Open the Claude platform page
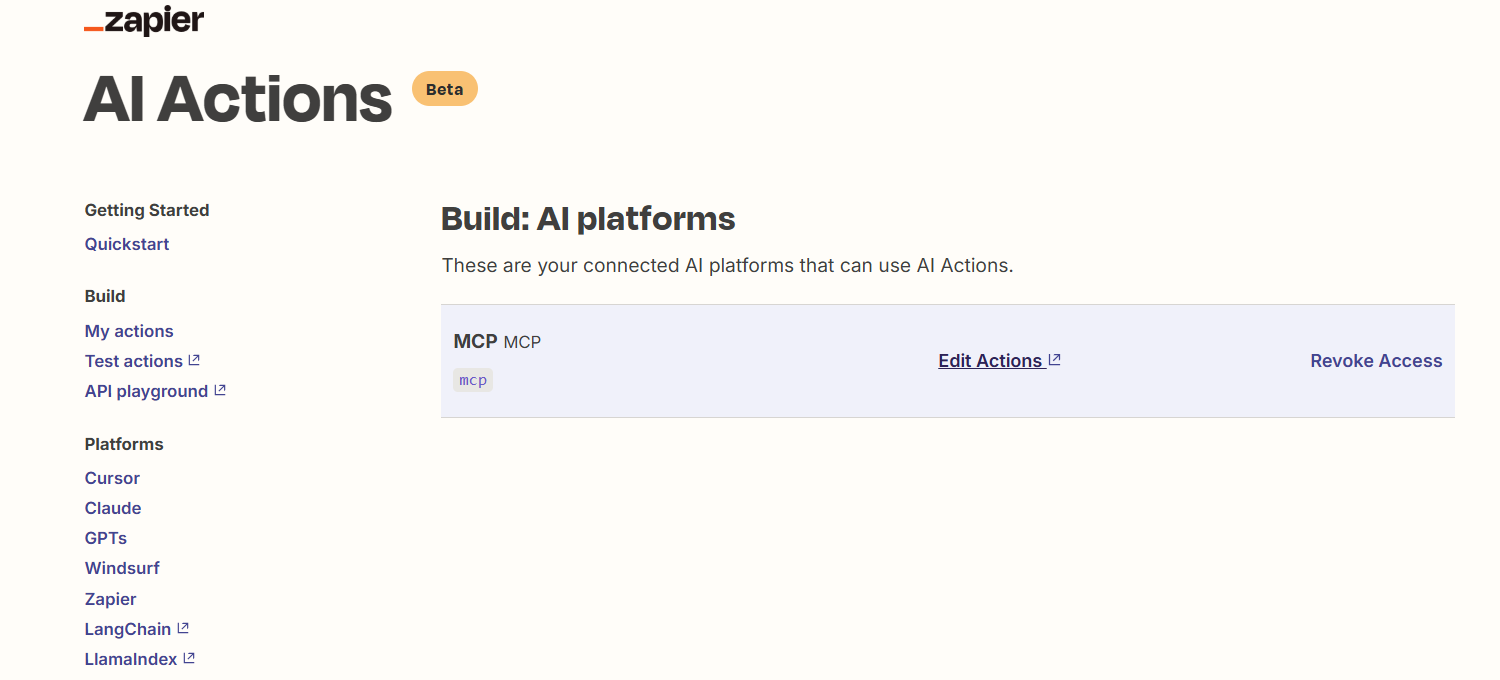The image size is (1500, 680). click(x=113, y=508)
